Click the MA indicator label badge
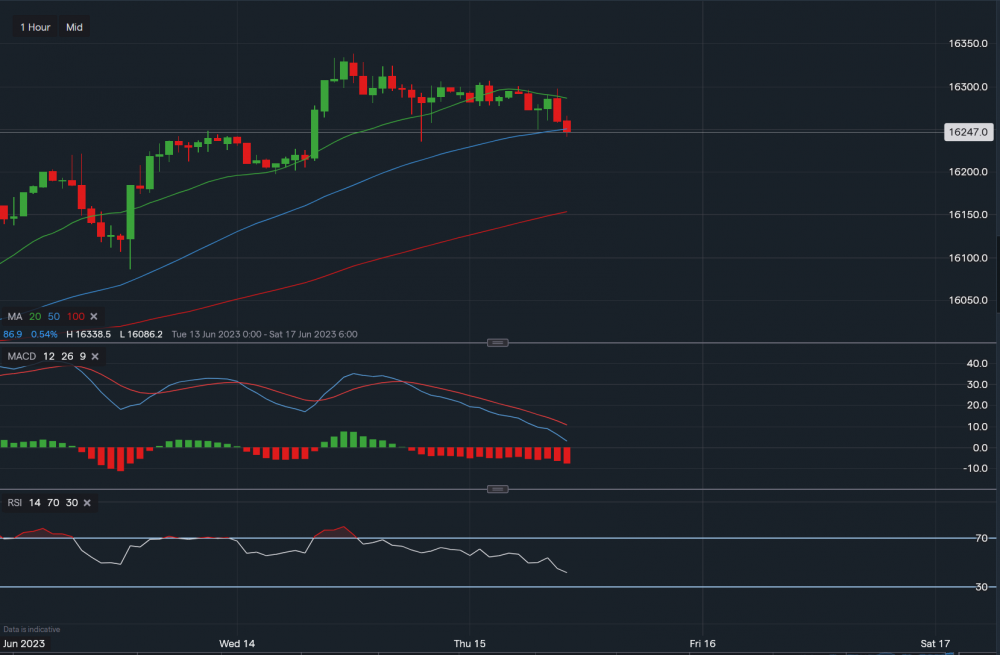The width and height of the screenshot is (1000, 655). point(15,316)
